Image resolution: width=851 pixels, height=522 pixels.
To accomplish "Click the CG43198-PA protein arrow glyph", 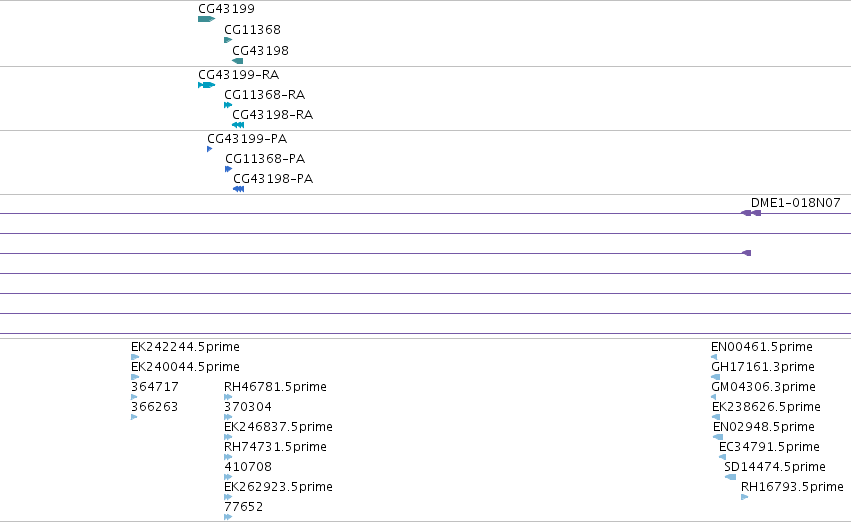I will (238, 189).
